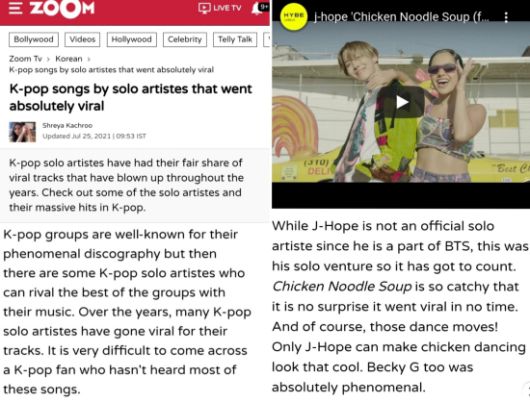Image resolution: width=530 pixels, height=403 pixels.
Task: Select the Celebrity category tab
Action: pyautogui.click(x=185, y=40)
